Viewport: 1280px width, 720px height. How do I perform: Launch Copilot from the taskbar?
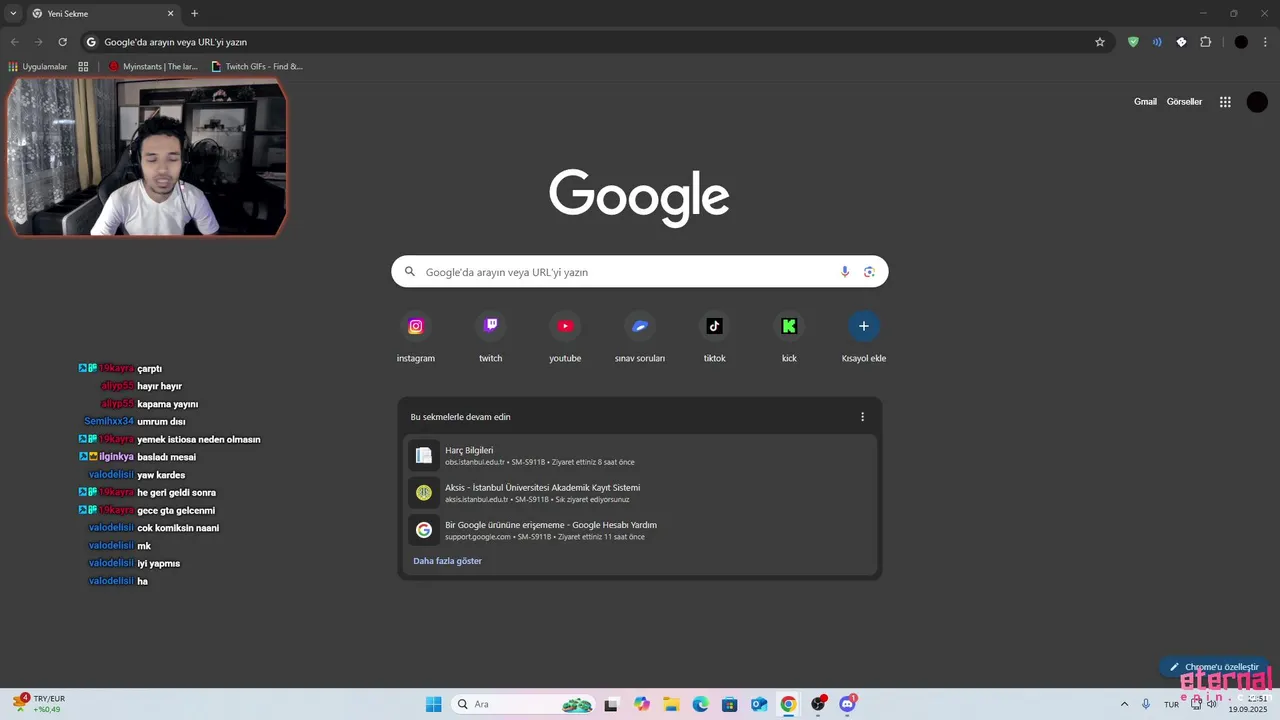click(642, 704)
